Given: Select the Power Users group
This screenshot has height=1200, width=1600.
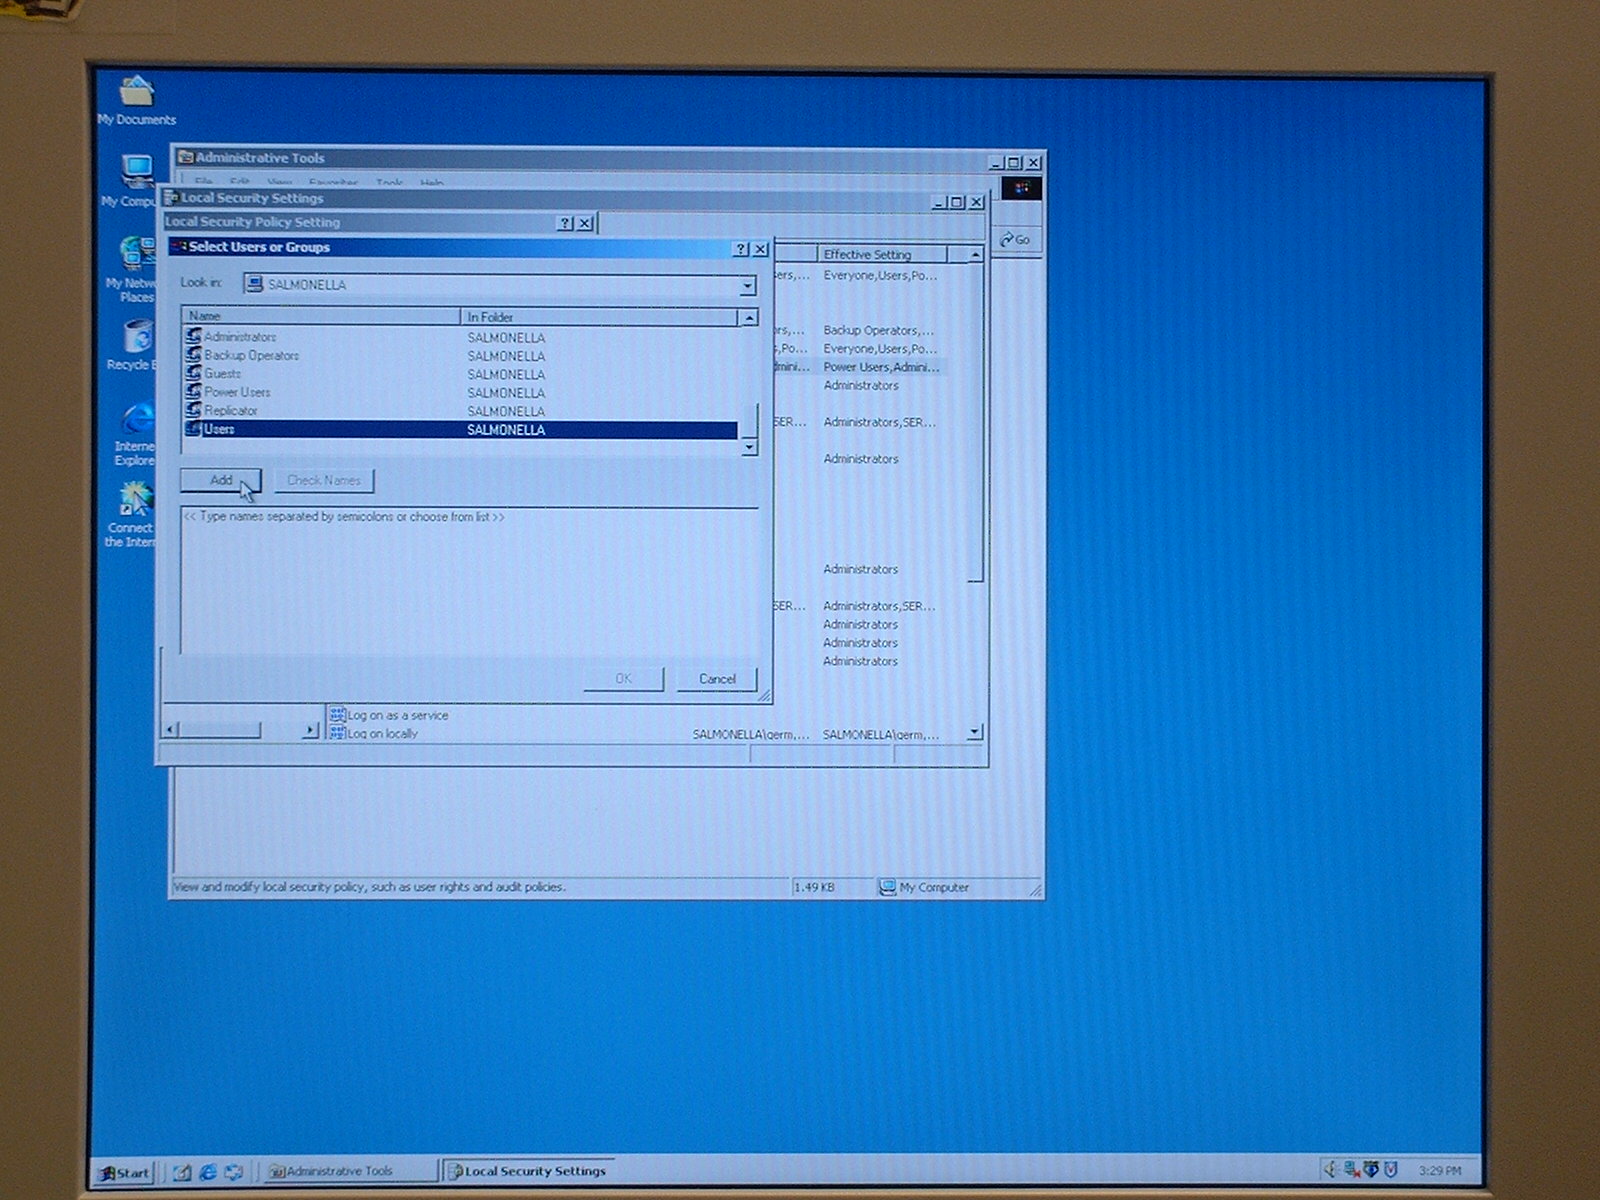Looking at the screenshot, I should (237, 392).
